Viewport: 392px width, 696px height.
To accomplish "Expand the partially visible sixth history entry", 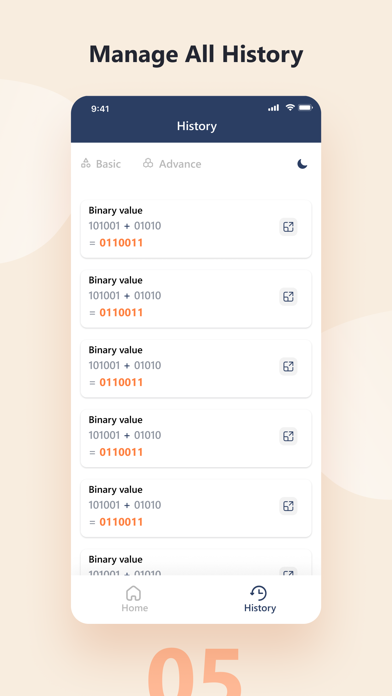I will pos(288,572).
